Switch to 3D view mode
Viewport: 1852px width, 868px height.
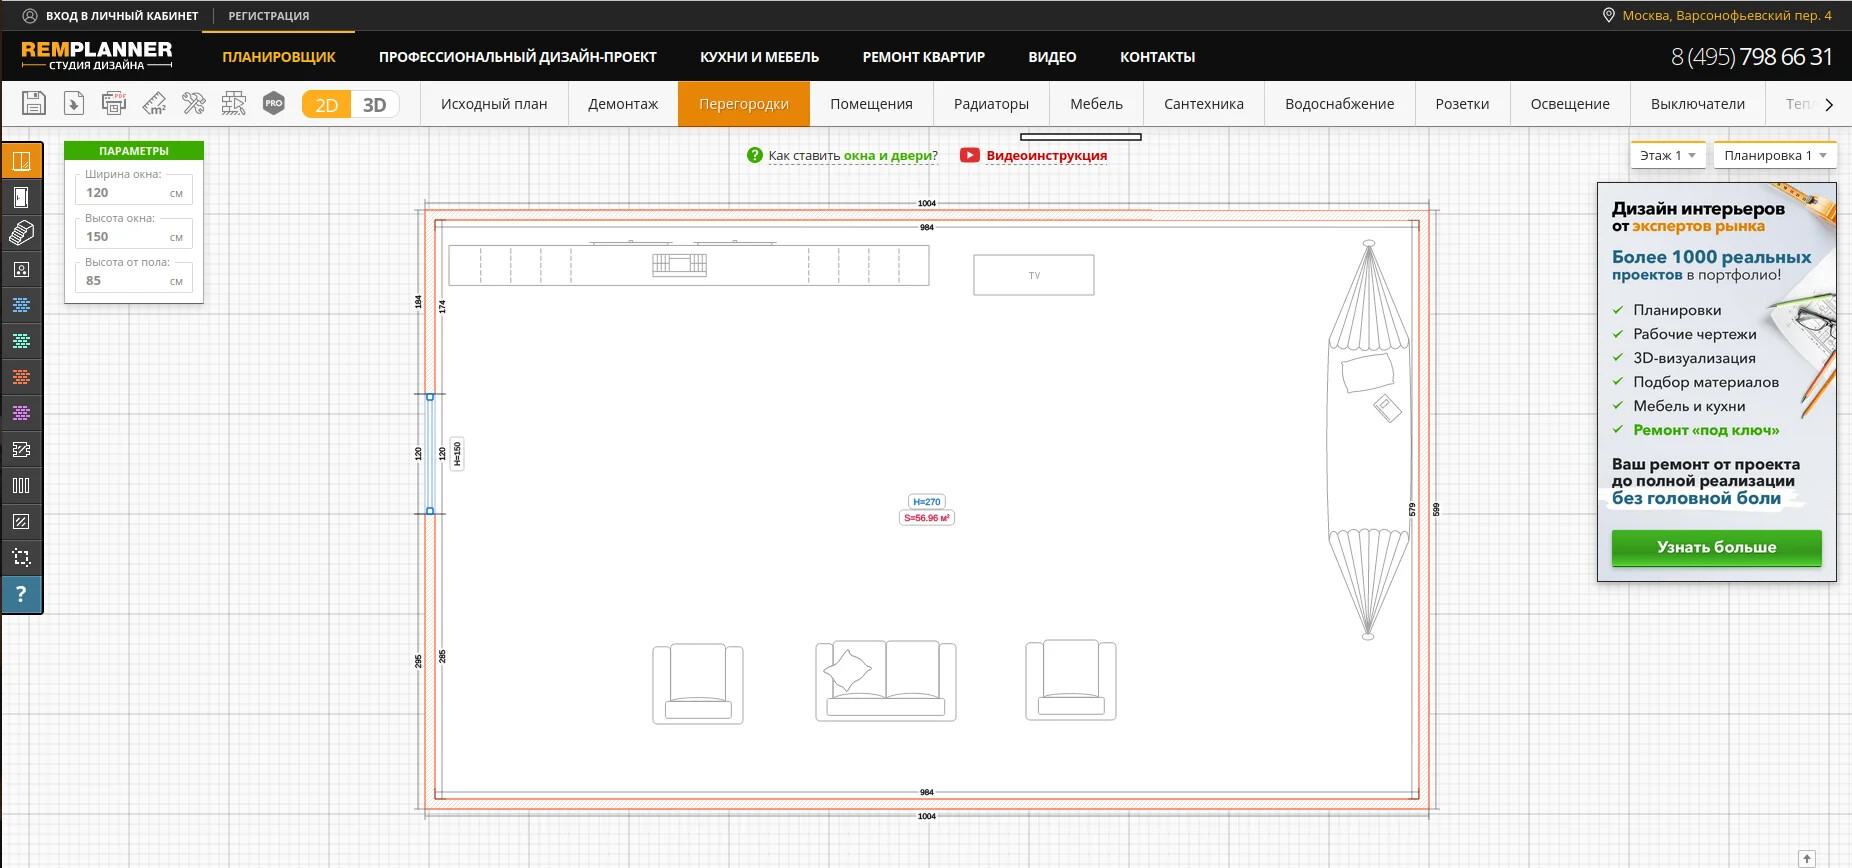point(375,104)
